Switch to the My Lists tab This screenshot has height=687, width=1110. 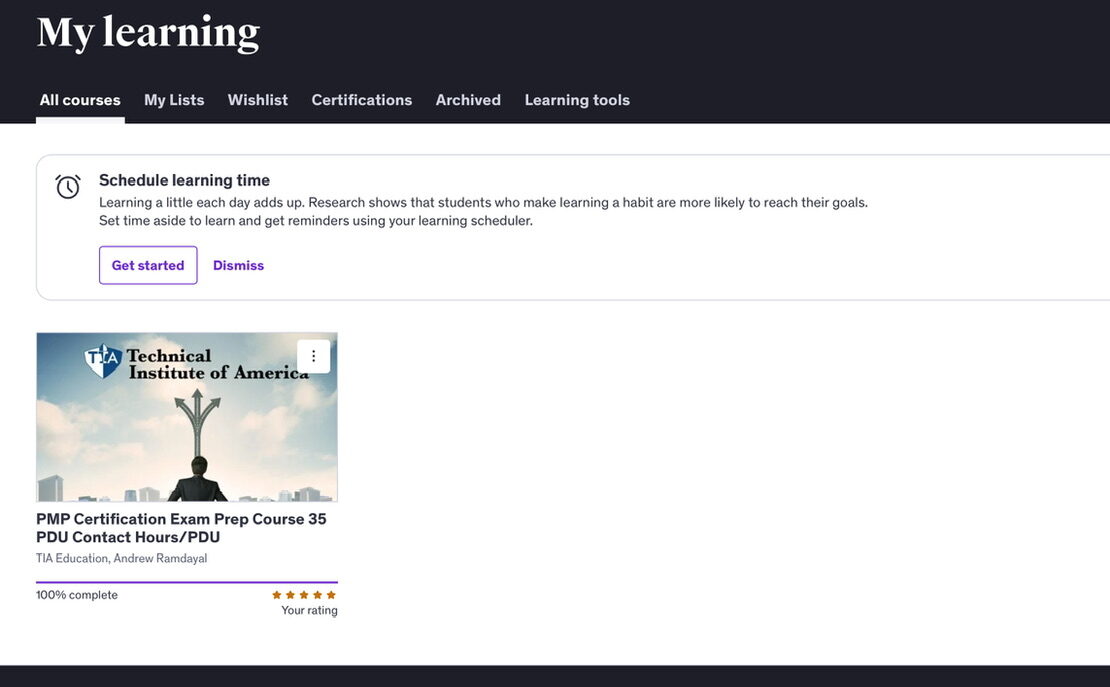(x=174, y=100)
